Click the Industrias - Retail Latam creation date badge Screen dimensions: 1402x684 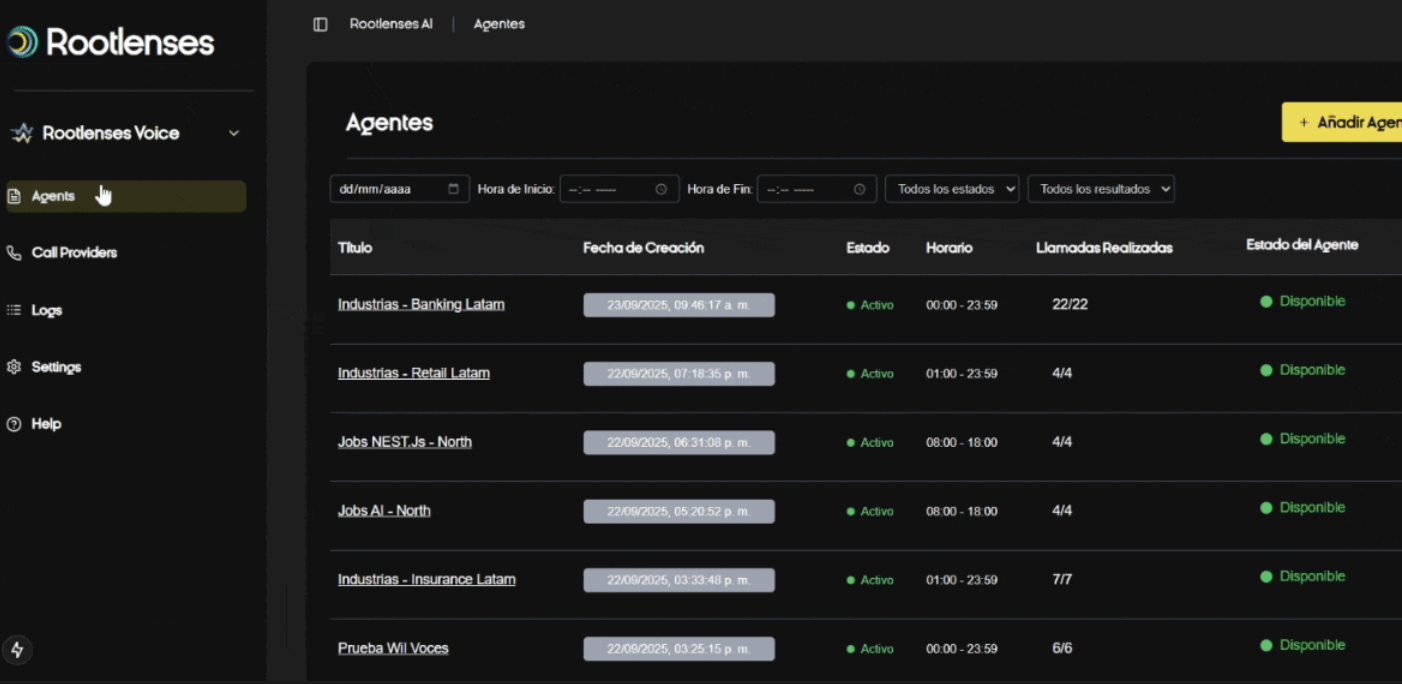click(x=679, y=374)
